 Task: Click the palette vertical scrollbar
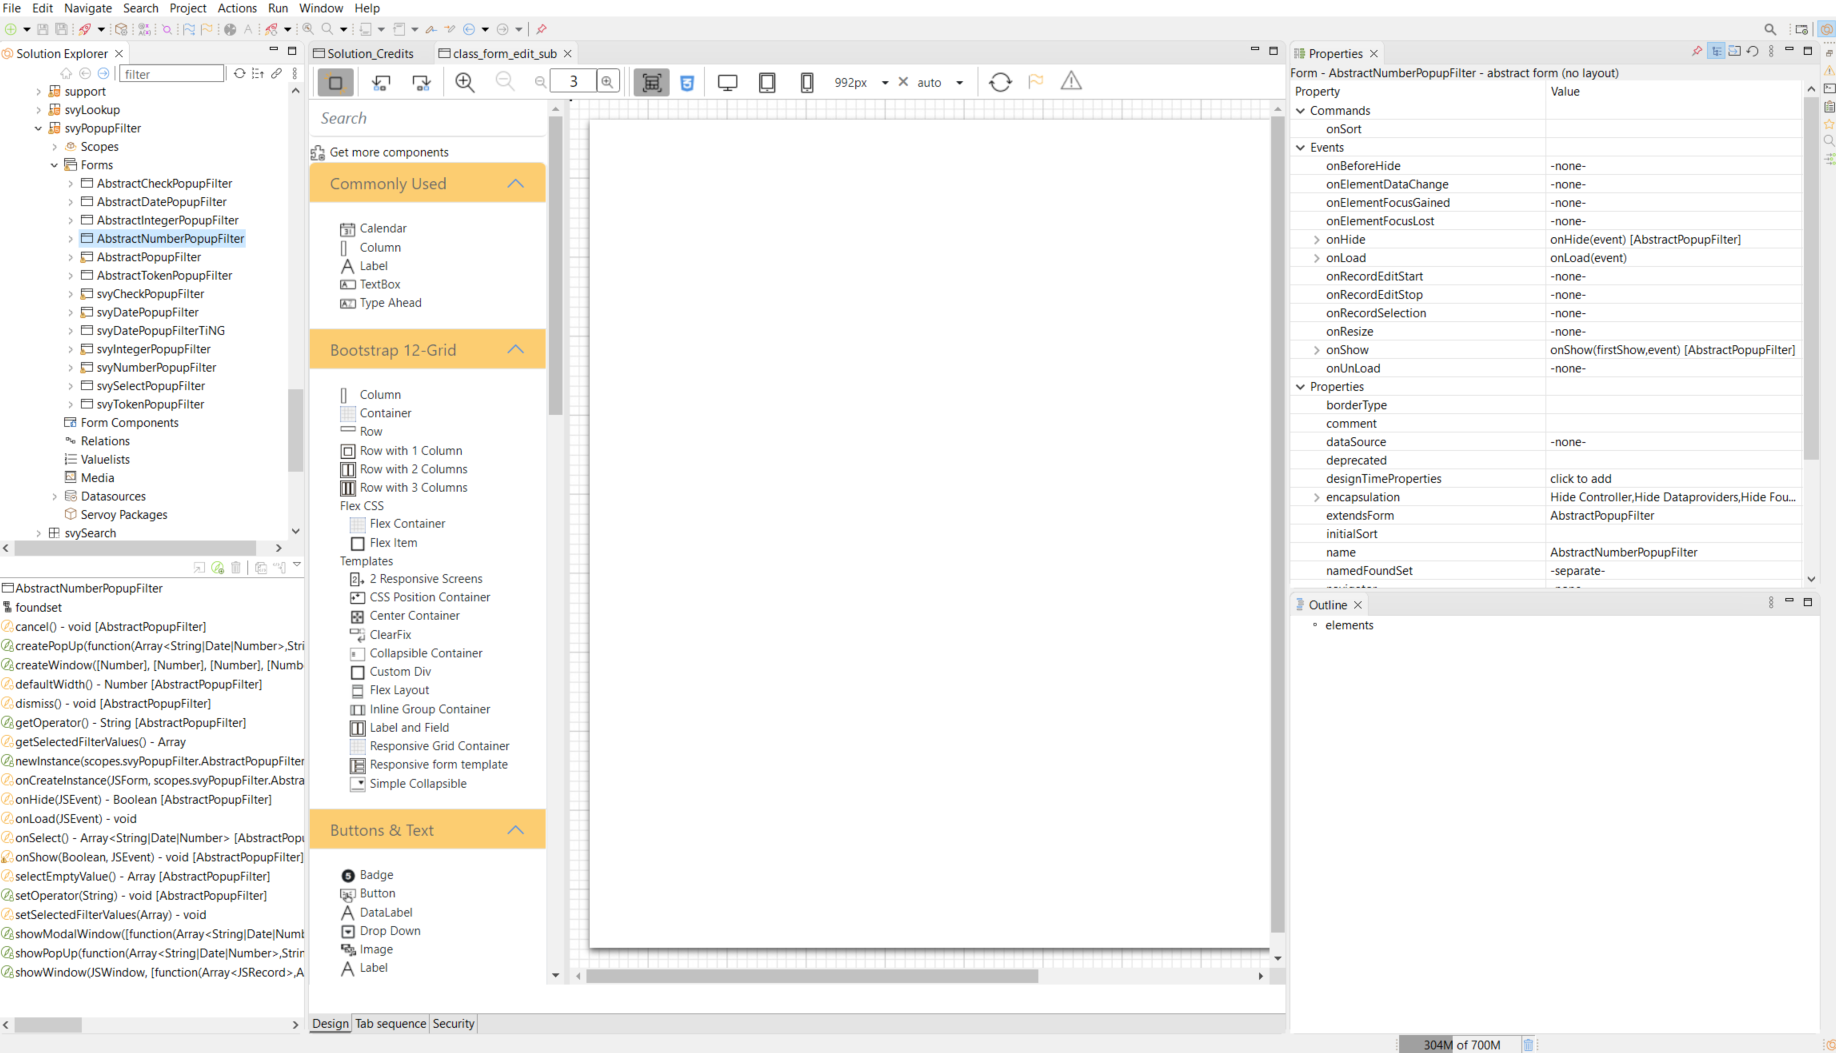coord(555,264)
